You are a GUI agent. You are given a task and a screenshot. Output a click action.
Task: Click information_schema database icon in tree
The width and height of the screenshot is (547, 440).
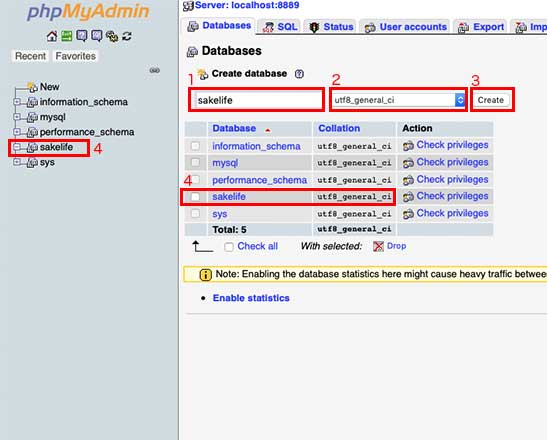[32, 102]
